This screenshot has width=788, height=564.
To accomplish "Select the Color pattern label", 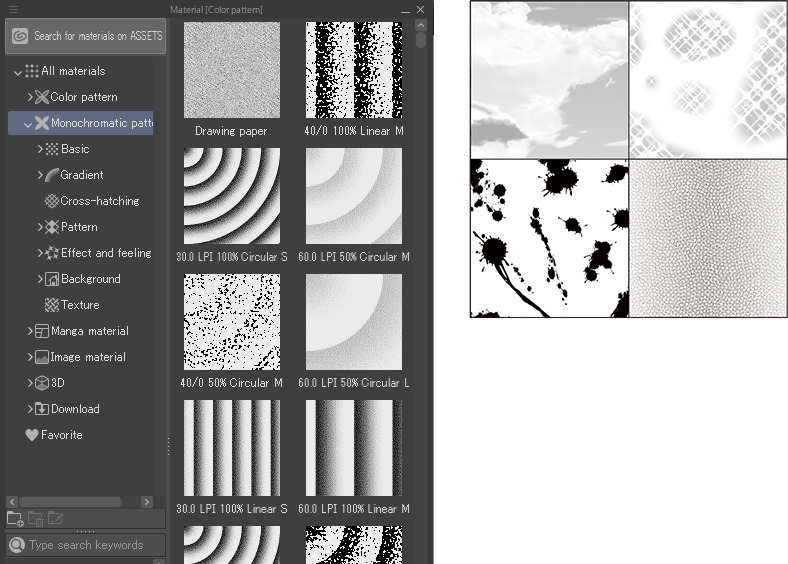I will (84, 97).
